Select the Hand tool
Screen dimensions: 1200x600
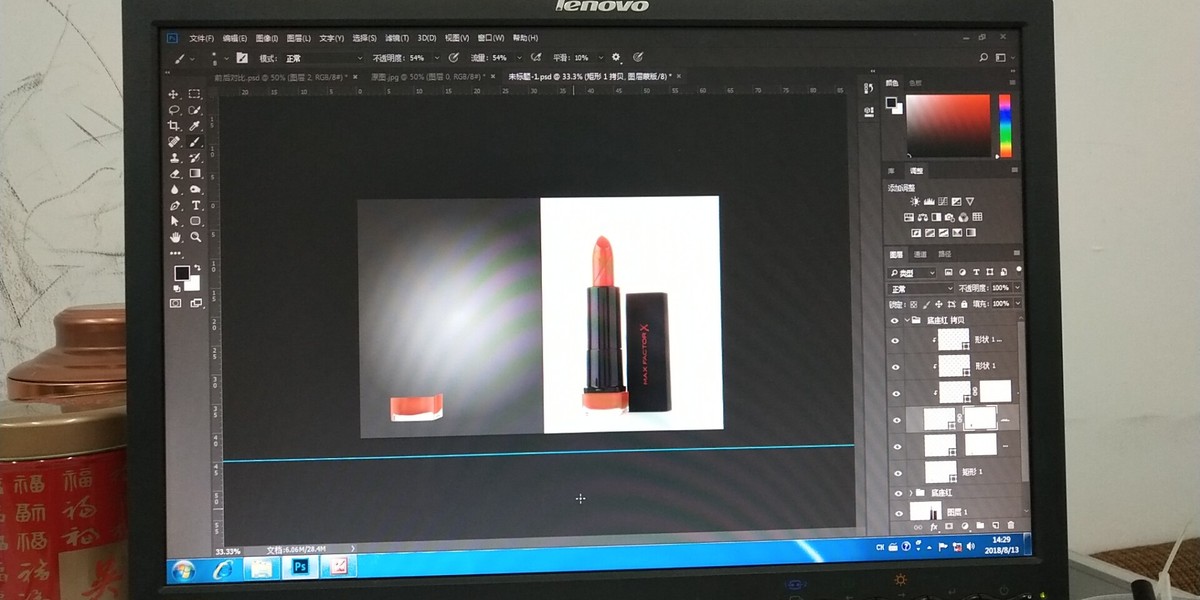point(175,237)
